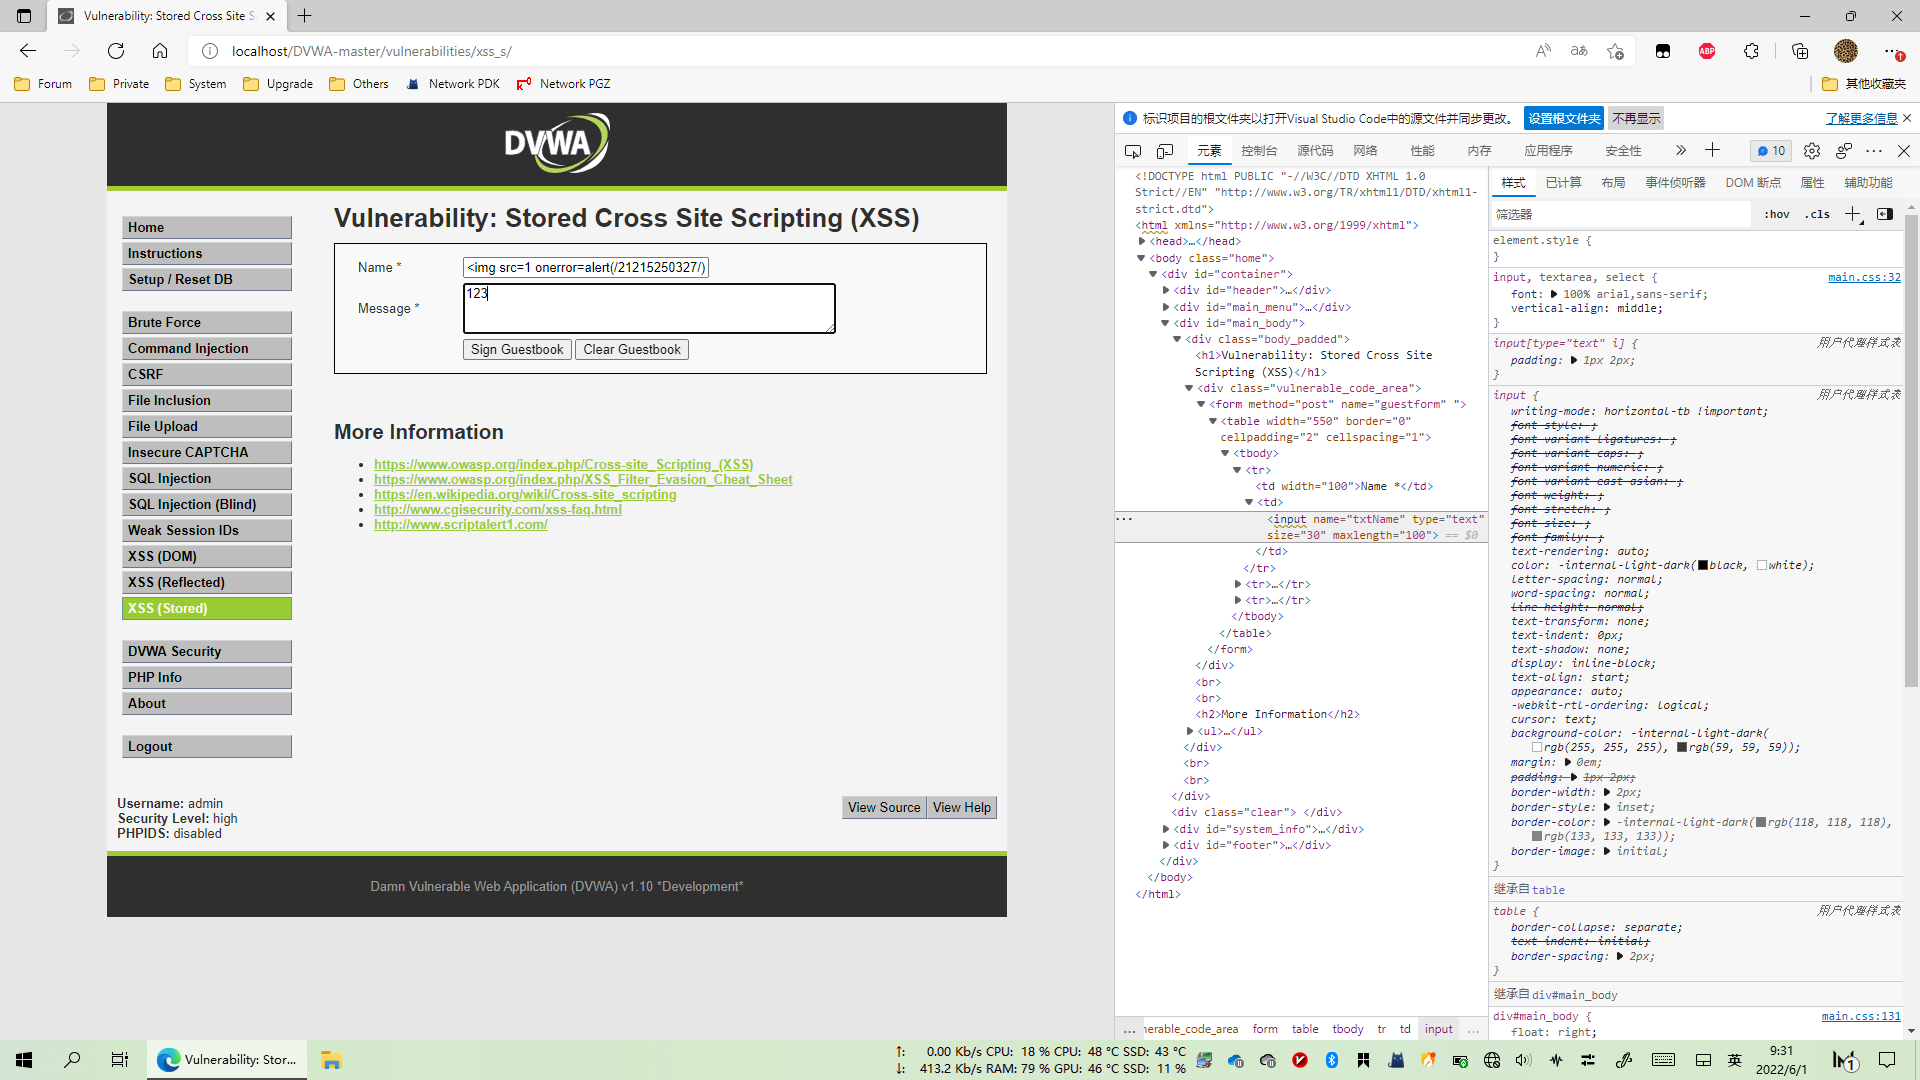
Task: Open DevTools settings gear icon
Action: pos(1812,151)
